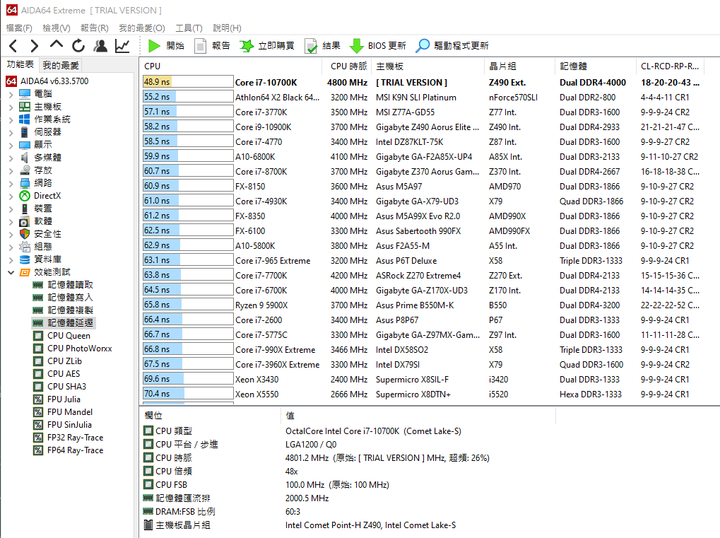Viewport: 720px width, 538px height.
Task: Open the Help (說明) menu
Action: [227, 28]
